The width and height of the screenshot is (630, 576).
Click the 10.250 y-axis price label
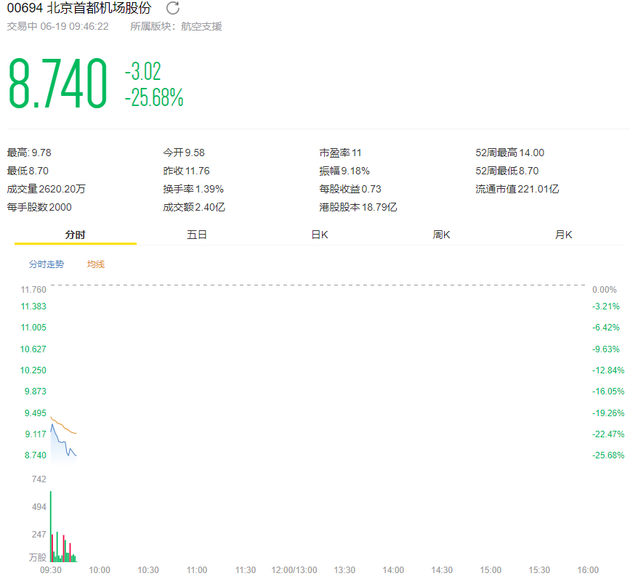[33, 370]
